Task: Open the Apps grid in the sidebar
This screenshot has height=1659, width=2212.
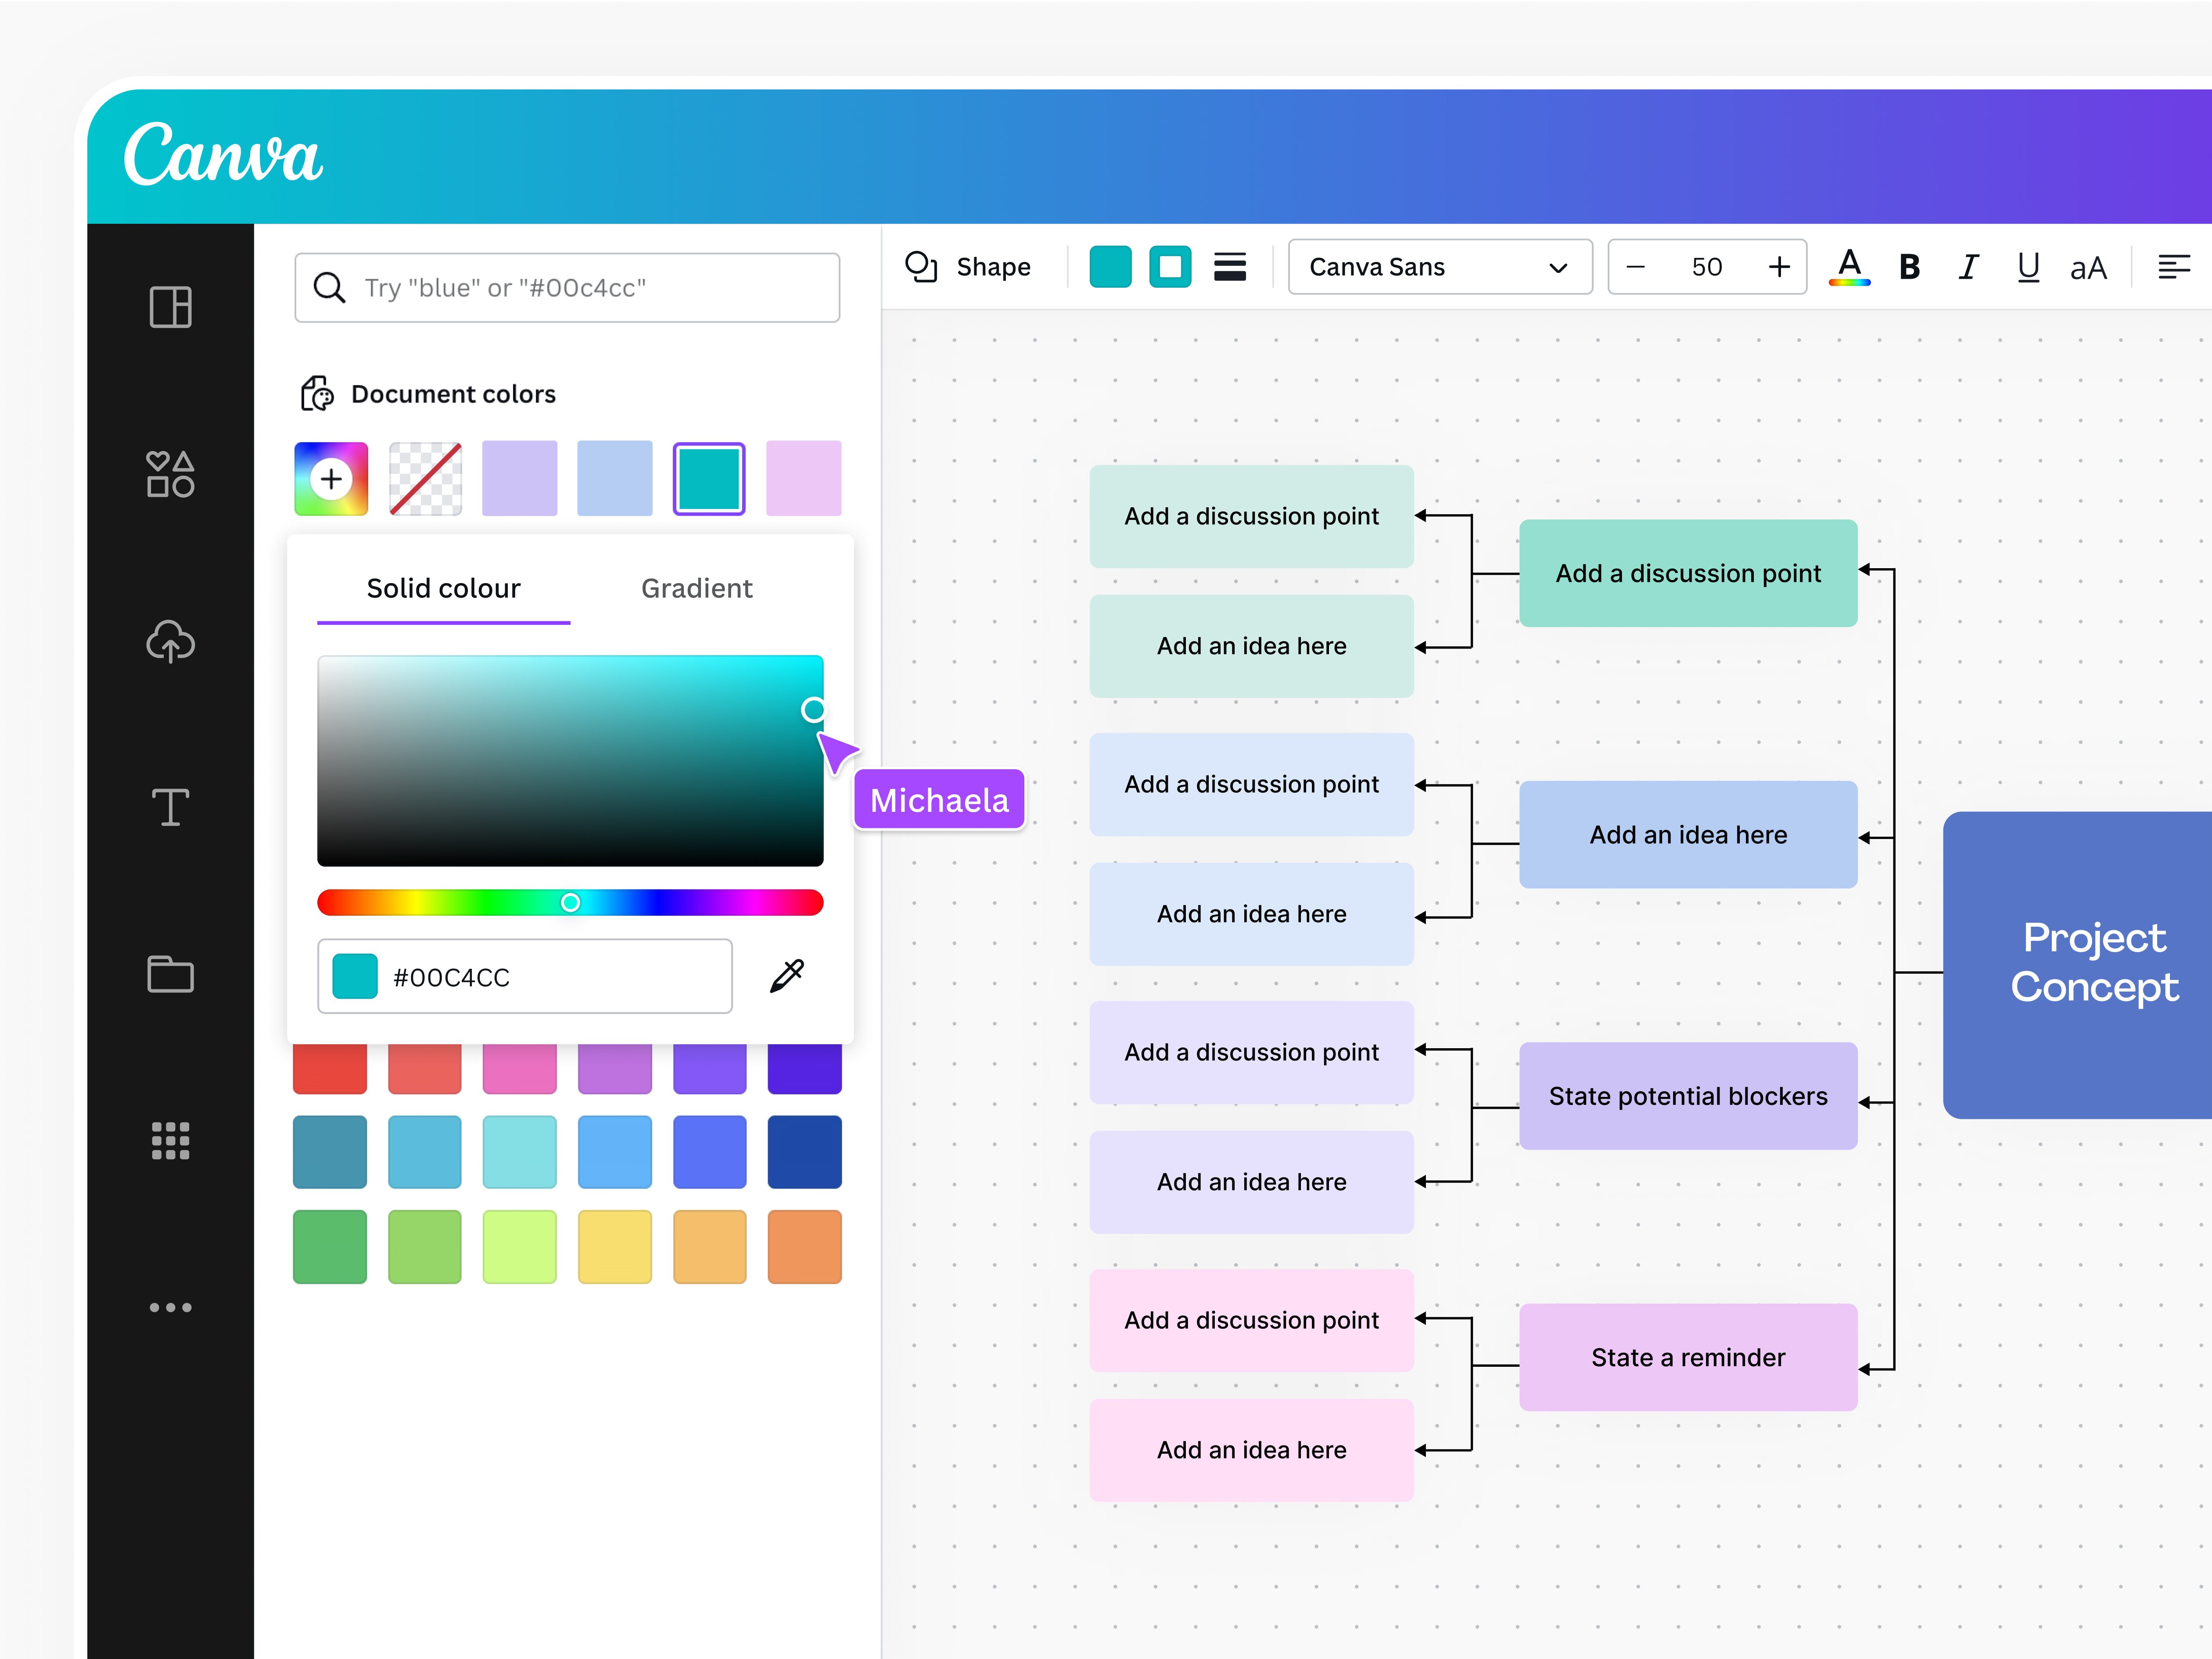Action: click(x=170, y=1141)
